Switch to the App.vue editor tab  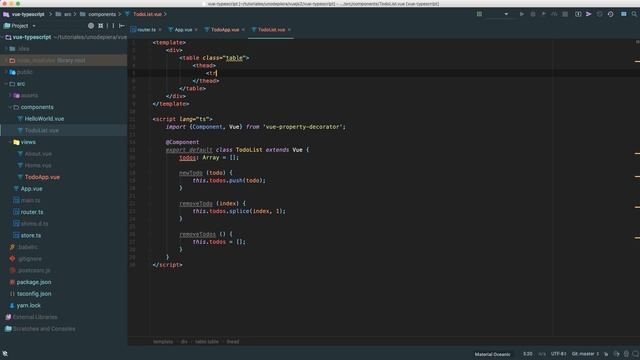pos(183,30)
